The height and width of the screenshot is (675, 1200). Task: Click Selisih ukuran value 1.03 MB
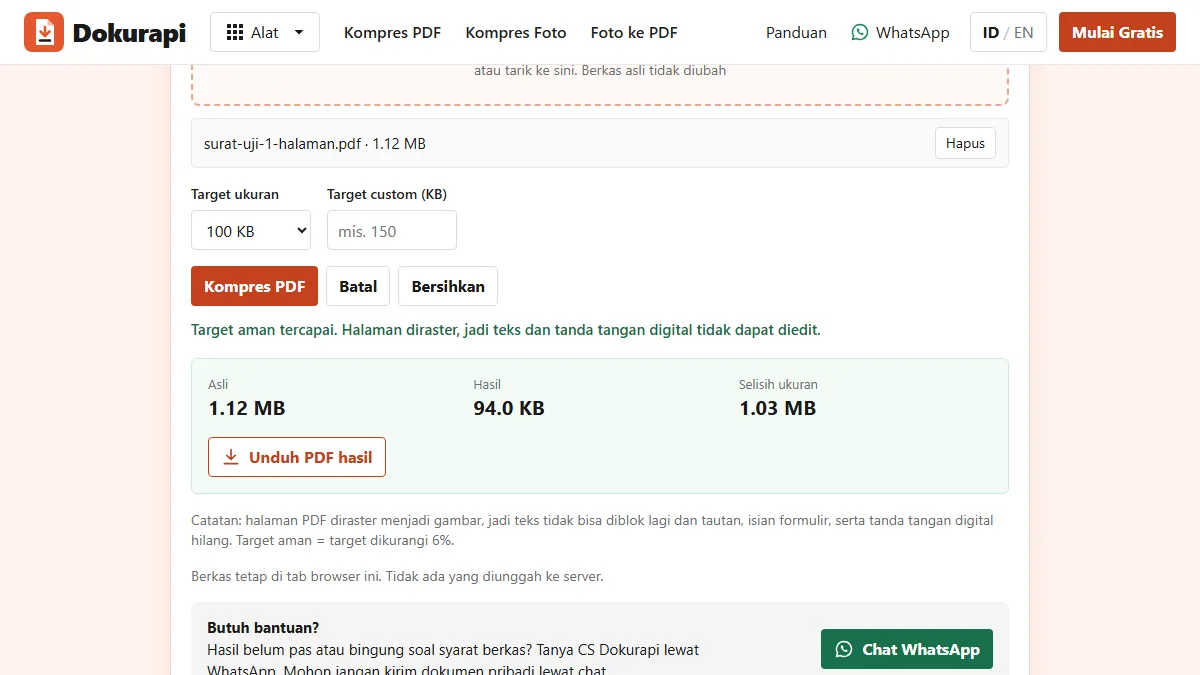point(778,408)
